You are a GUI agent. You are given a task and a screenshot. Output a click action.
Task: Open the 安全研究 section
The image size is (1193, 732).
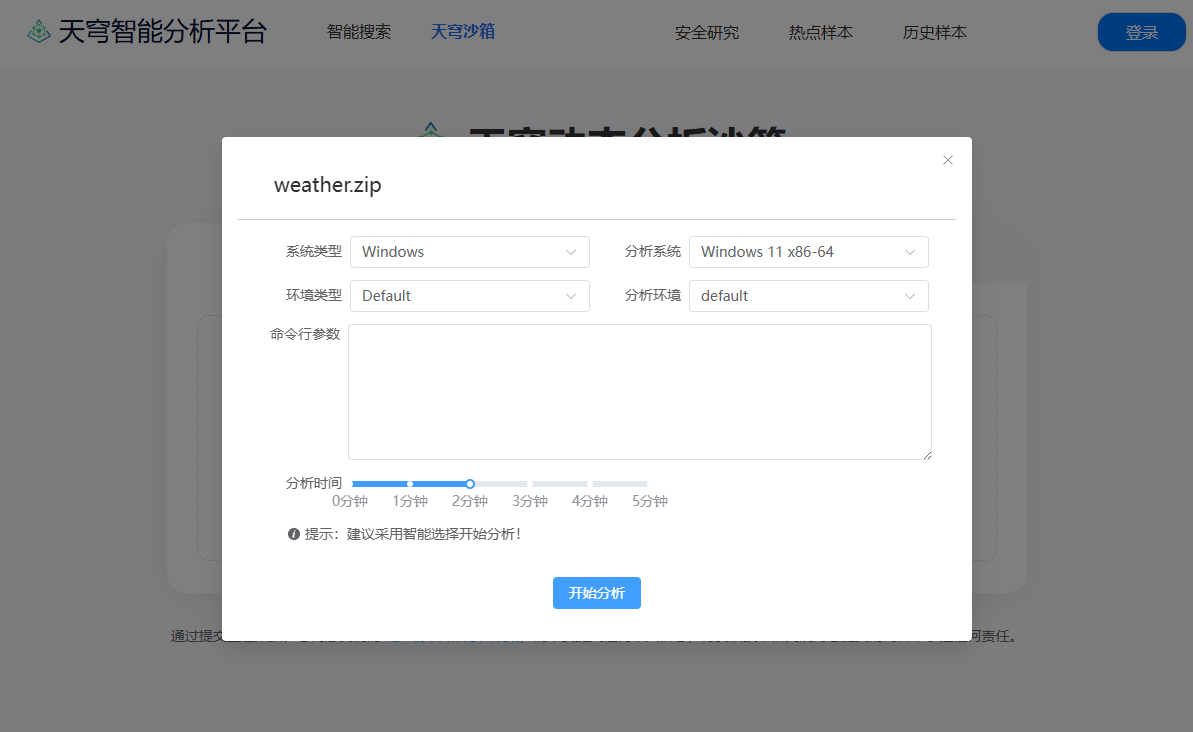tap(707, 32)
